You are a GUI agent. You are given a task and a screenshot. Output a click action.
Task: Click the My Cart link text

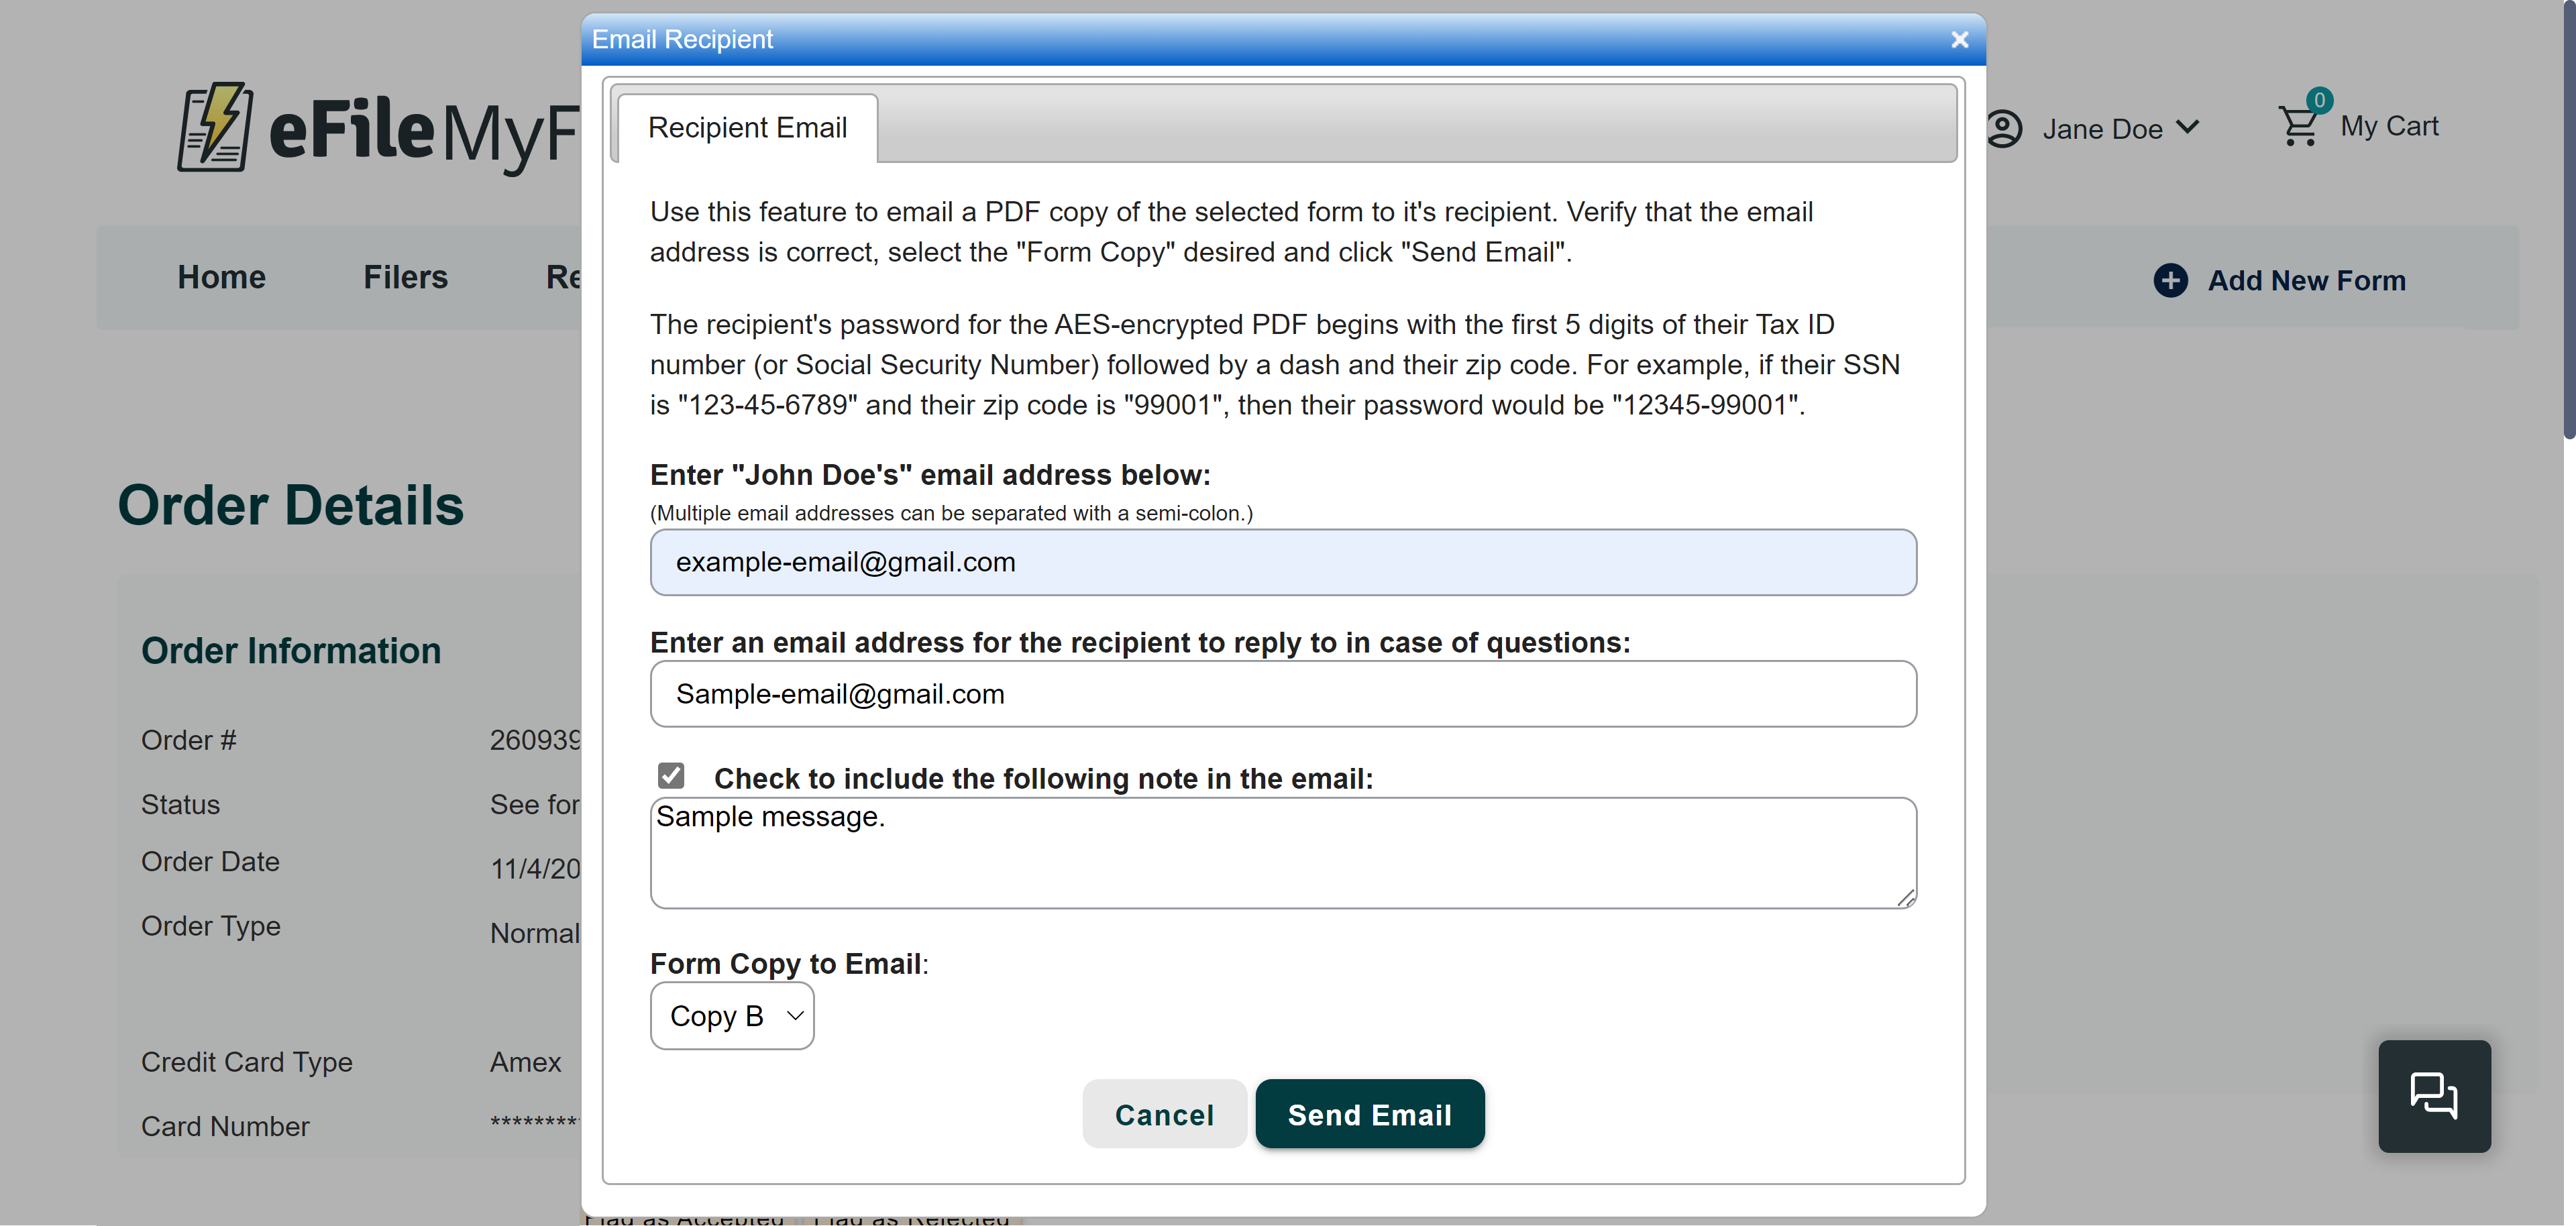pyautogui.click(x=2389, y=127)
